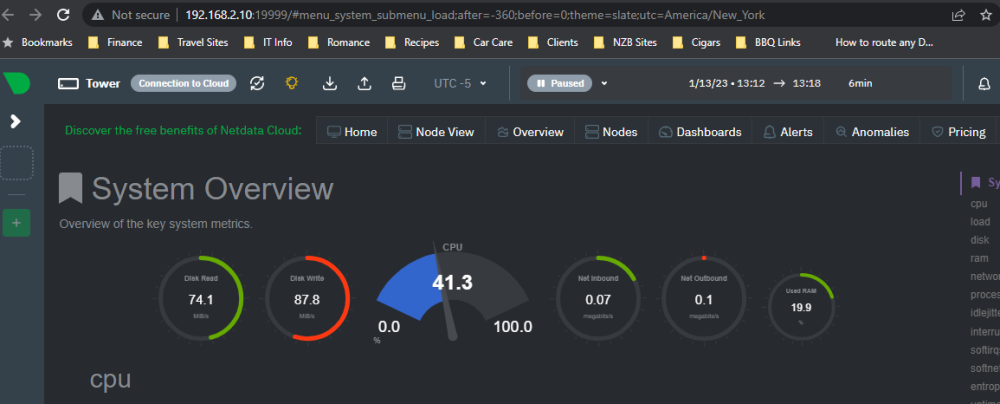1000x404 pixels.
Task: Open Connection to Cloud badge
Action: point(184,84)
